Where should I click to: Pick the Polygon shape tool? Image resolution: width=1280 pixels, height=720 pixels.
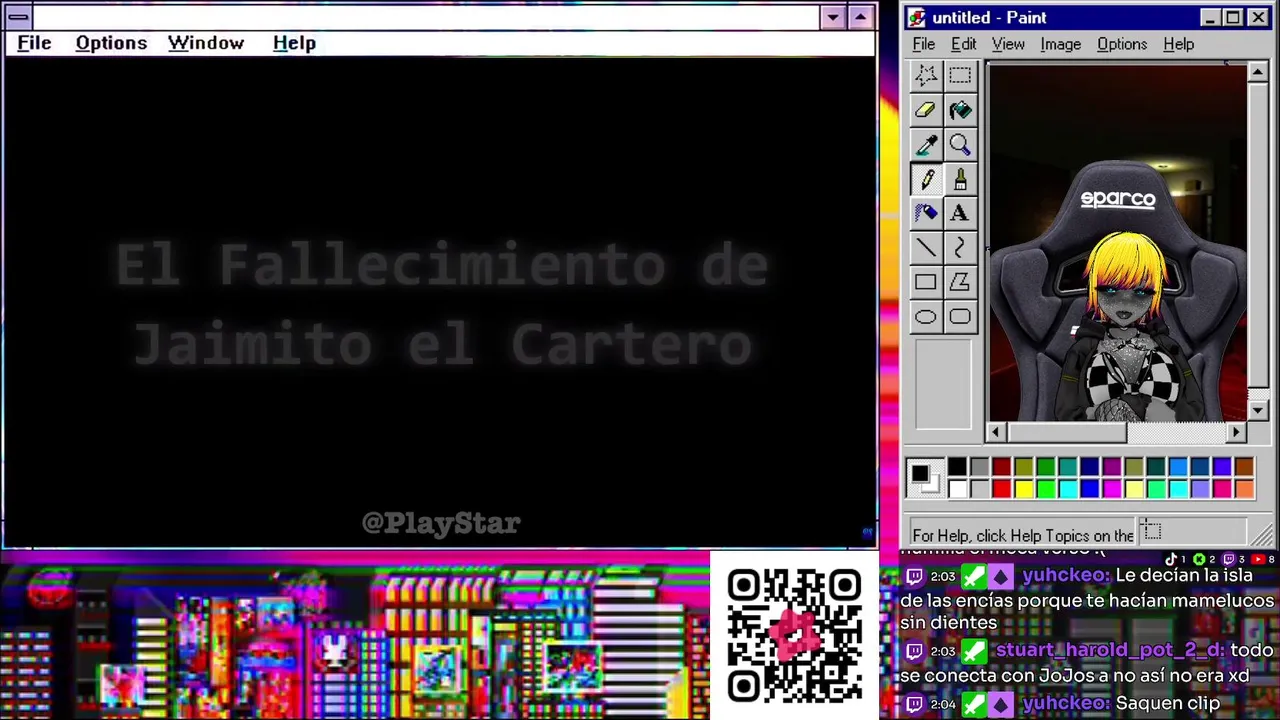[x=960, y=283]
